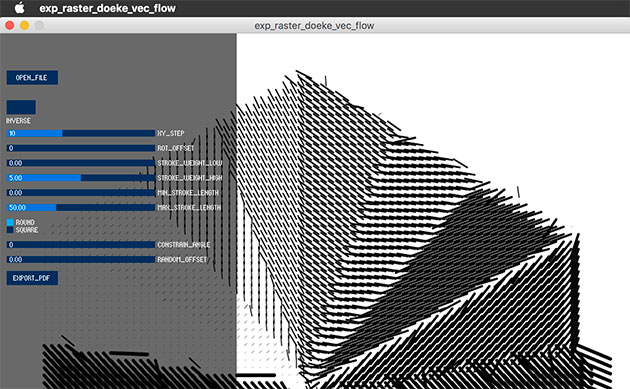Open the Apple menu
Viewport: 630px width, 389px height.
19,8
